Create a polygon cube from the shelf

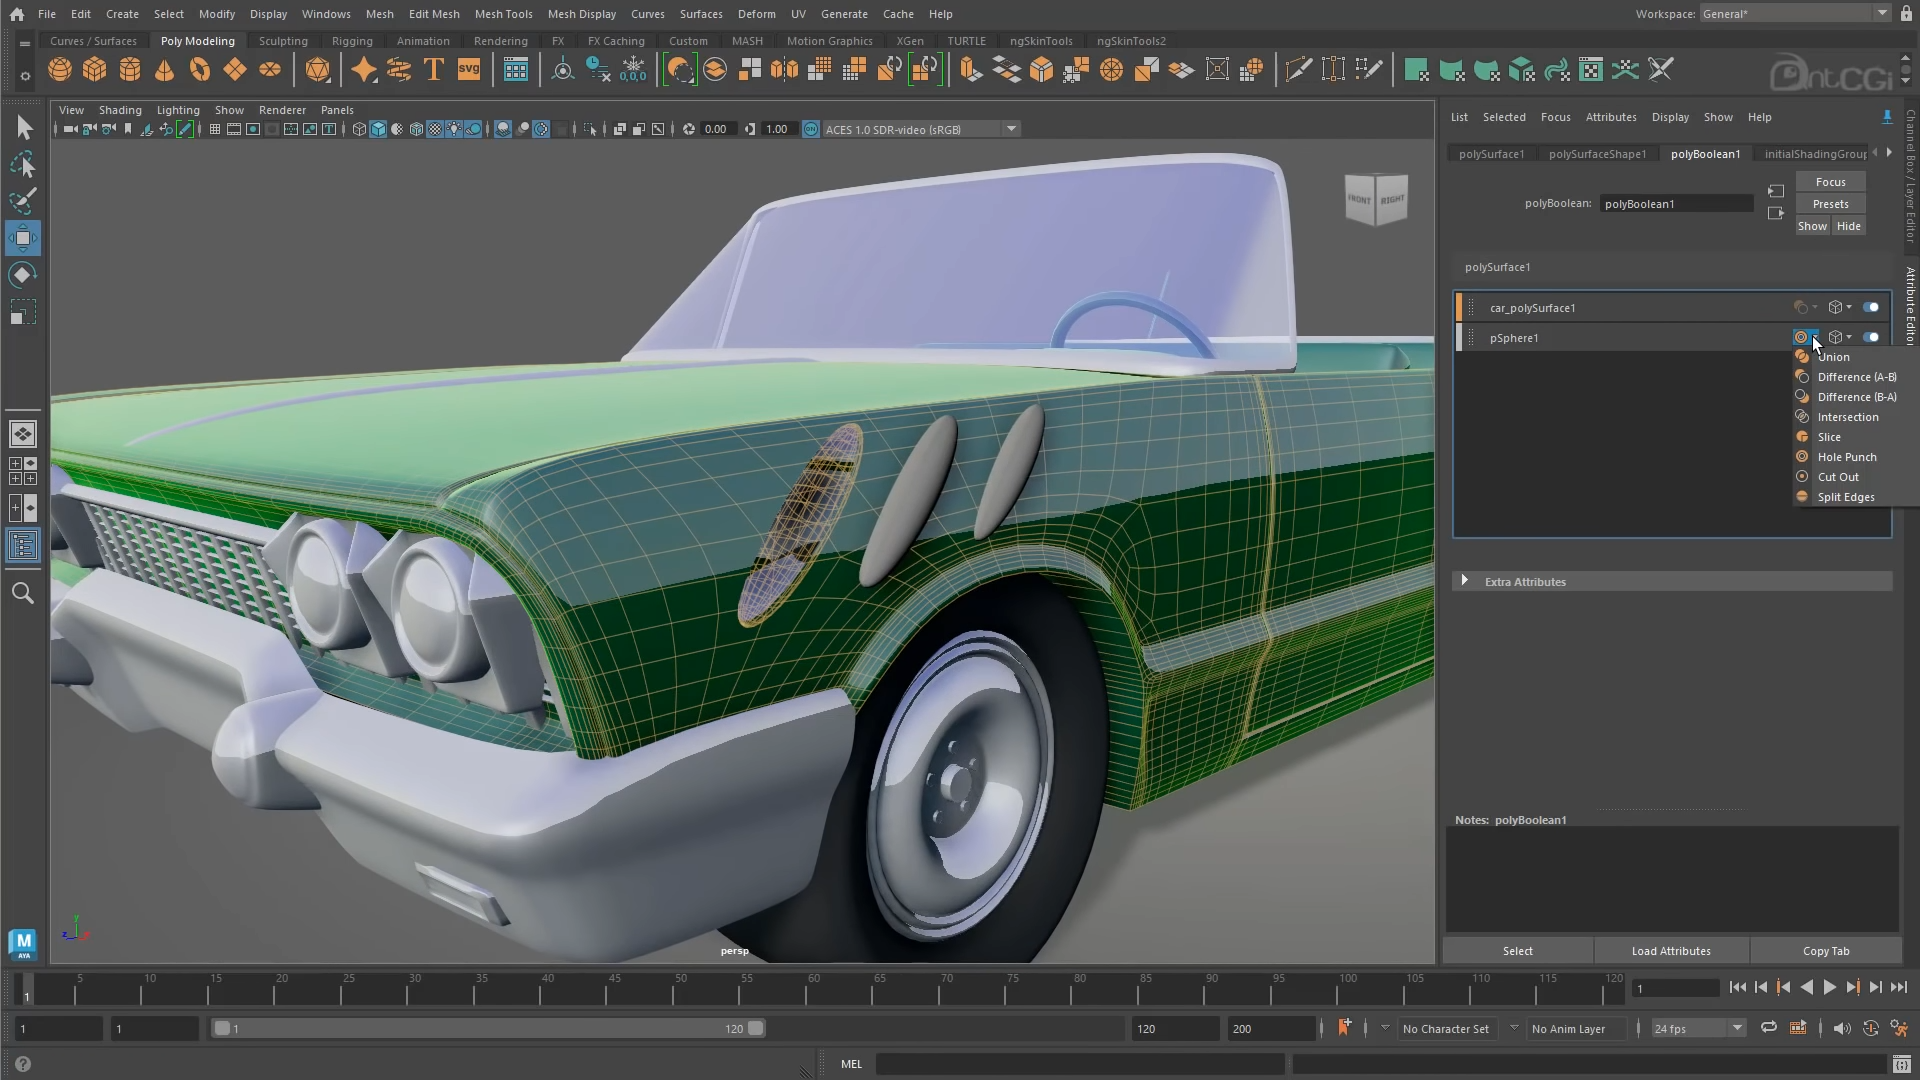(95, 70)
